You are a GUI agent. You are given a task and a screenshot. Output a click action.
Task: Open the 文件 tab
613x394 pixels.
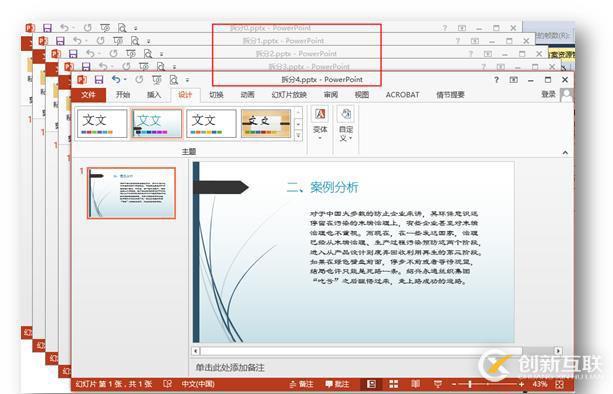tap(88, 95)
